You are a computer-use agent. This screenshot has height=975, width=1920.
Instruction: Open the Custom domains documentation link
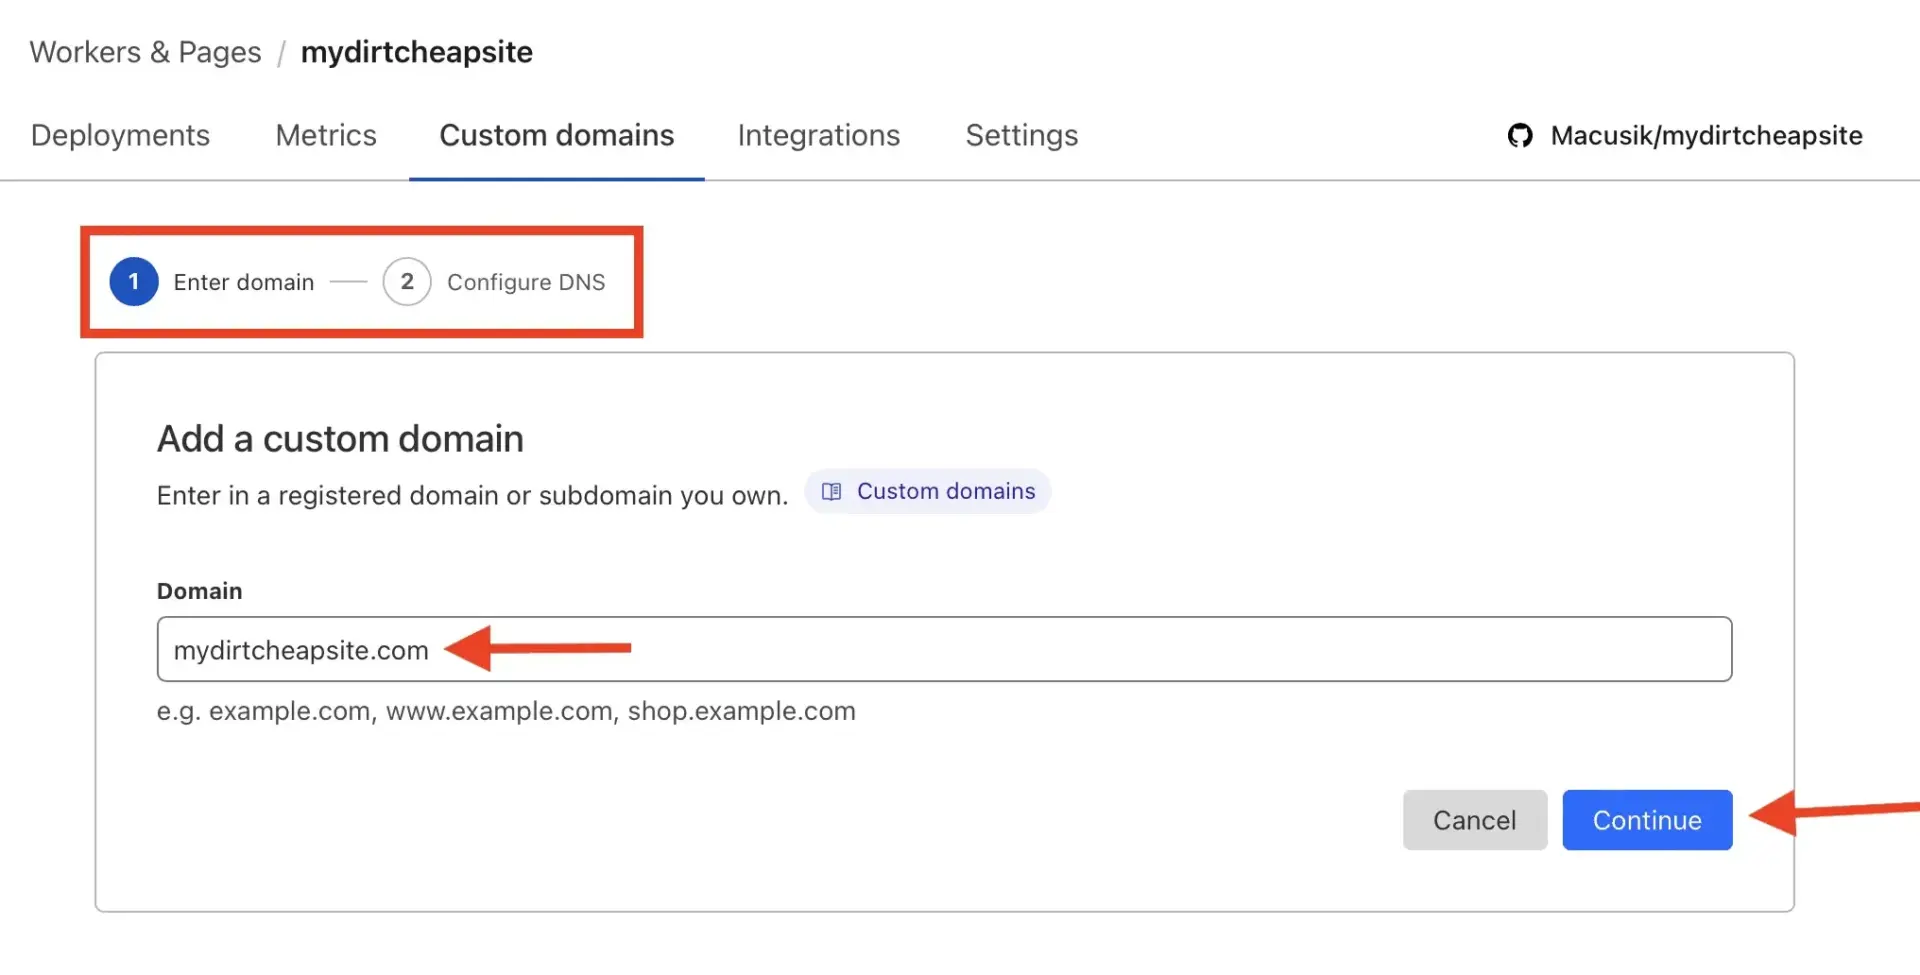coord(945,491)
